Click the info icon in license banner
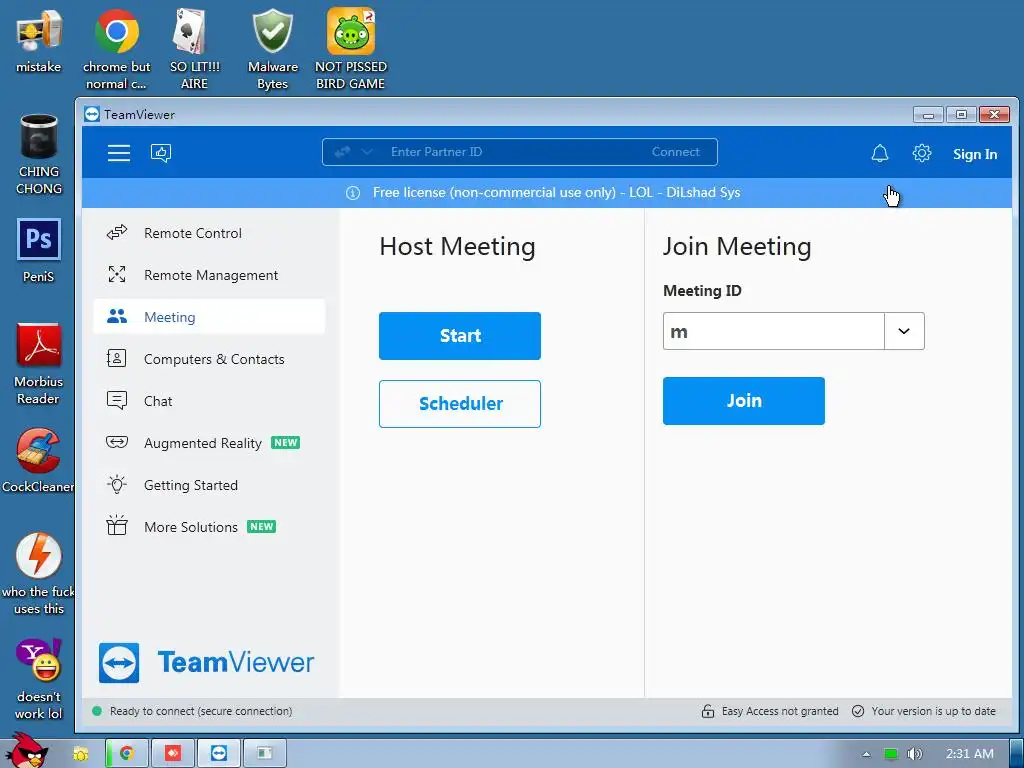 click(x=353, y=193)
